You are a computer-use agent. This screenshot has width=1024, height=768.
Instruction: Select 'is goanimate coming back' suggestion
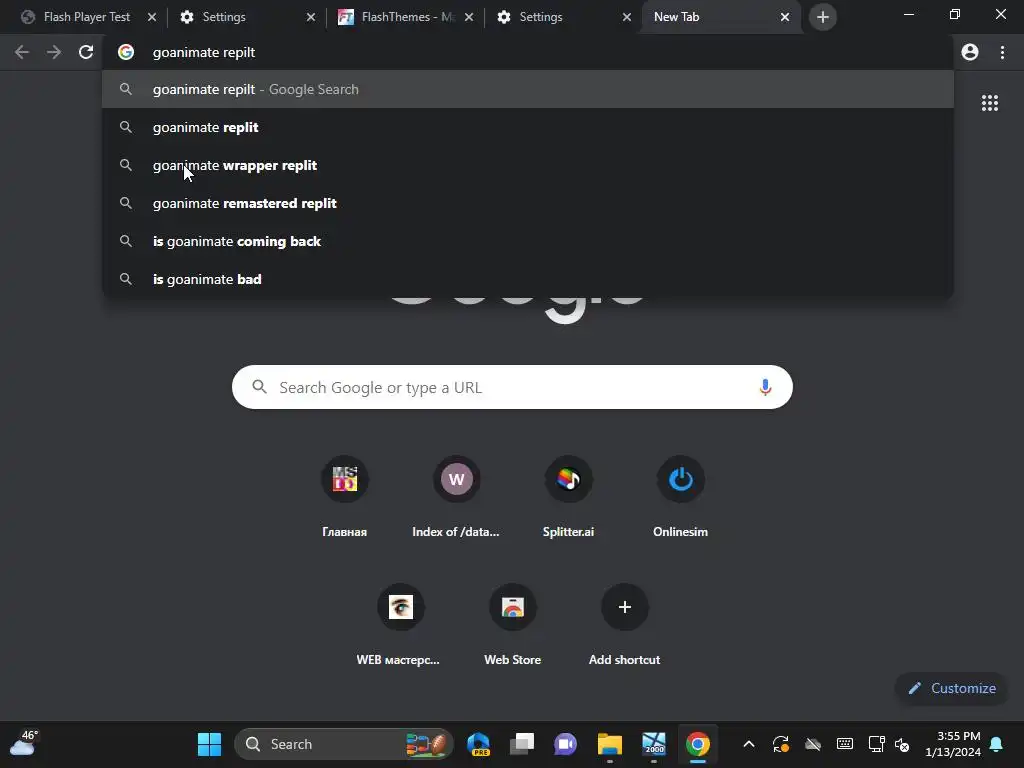tap(528, 241)
